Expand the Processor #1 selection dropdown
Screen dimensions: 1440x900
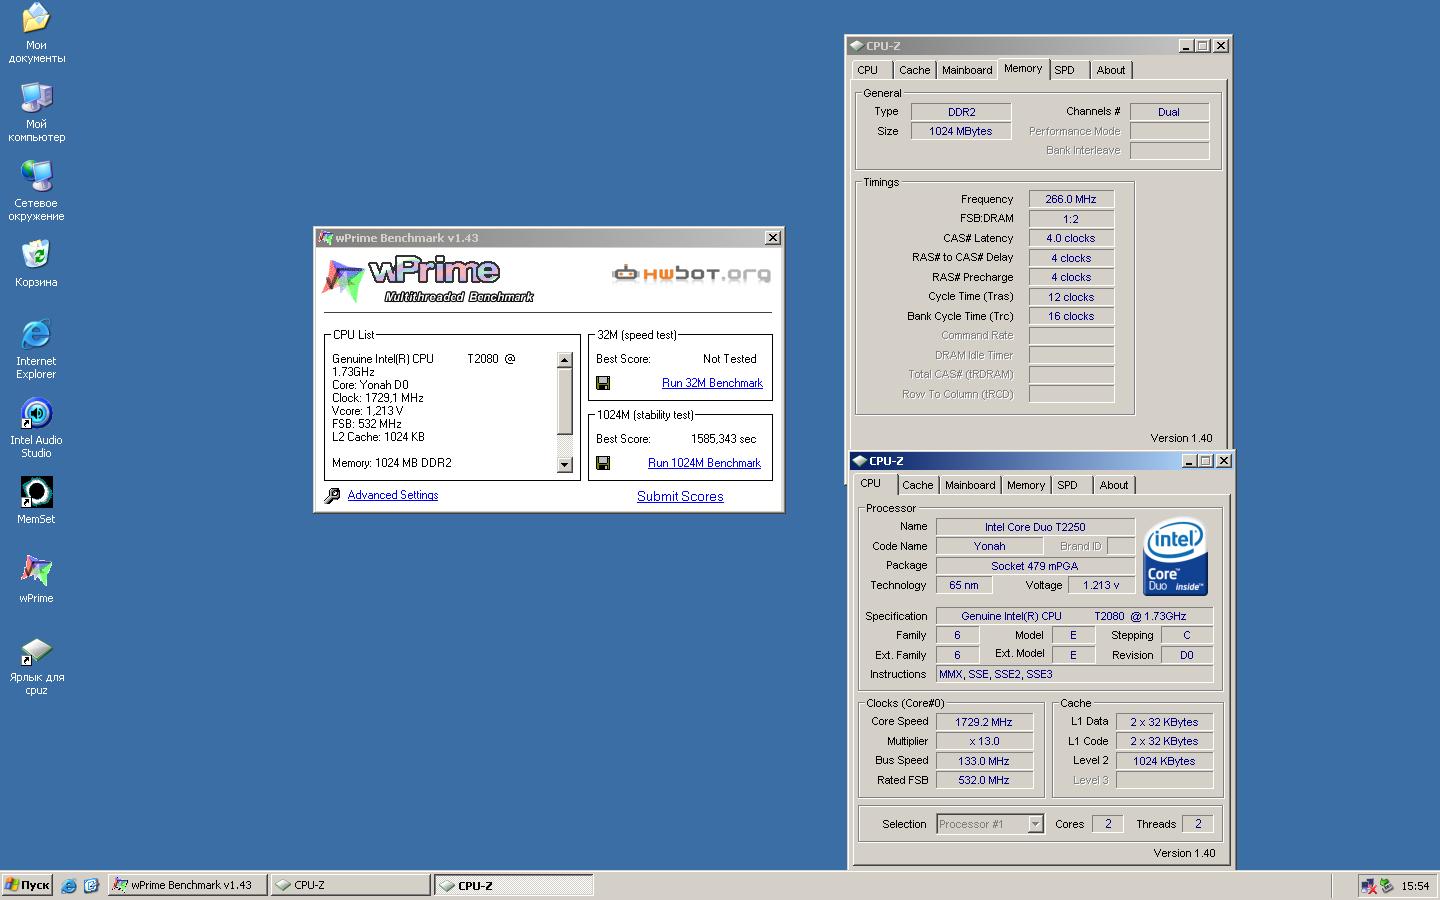coord(1035,824)
